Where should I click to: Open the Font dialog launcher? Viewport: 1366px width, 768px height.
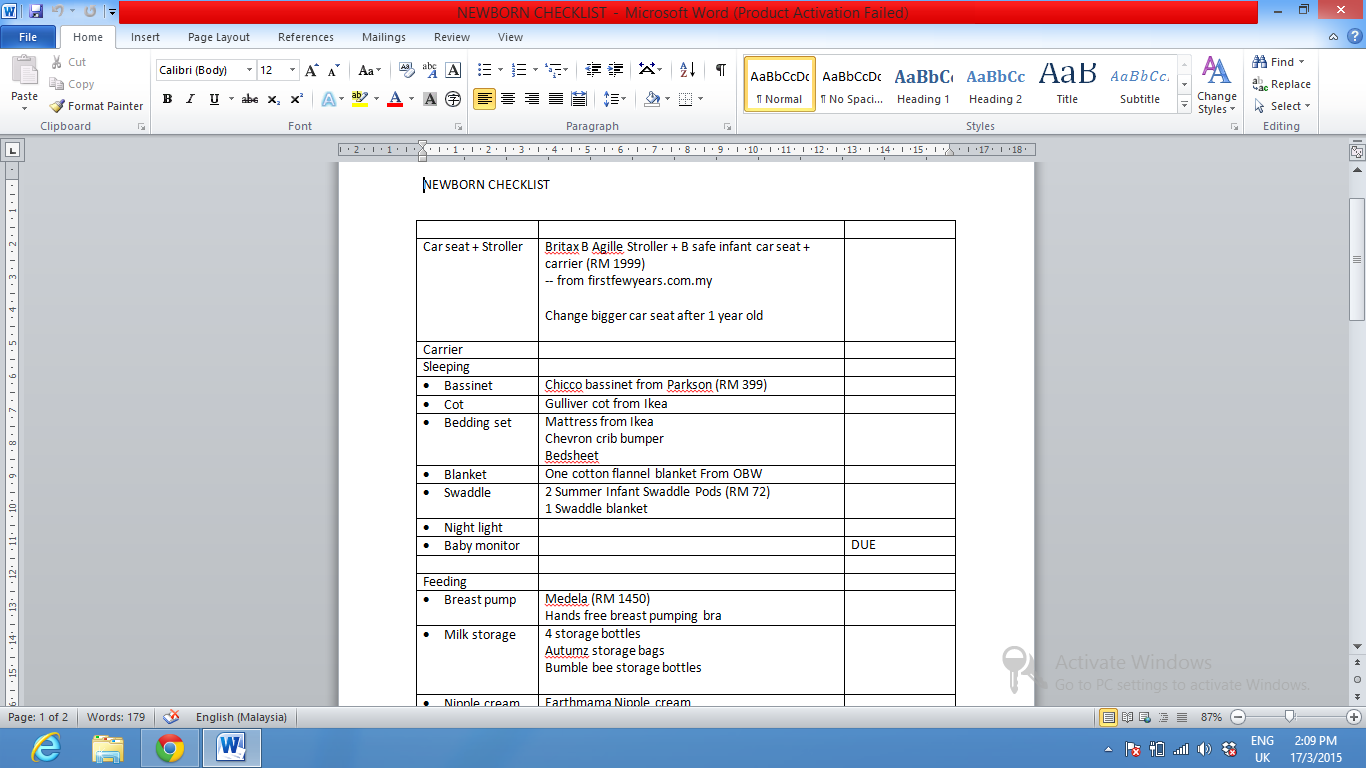click(x=458, y=127)
